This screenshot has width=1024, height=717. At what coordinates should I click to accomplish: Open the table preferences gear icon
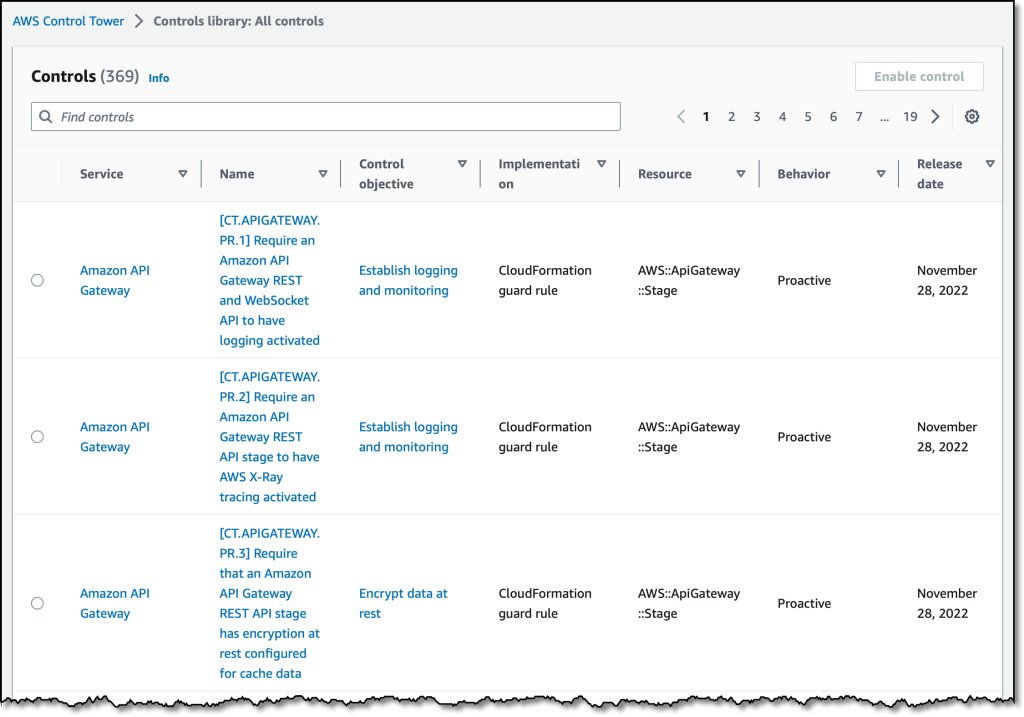[x=972, y=117]
